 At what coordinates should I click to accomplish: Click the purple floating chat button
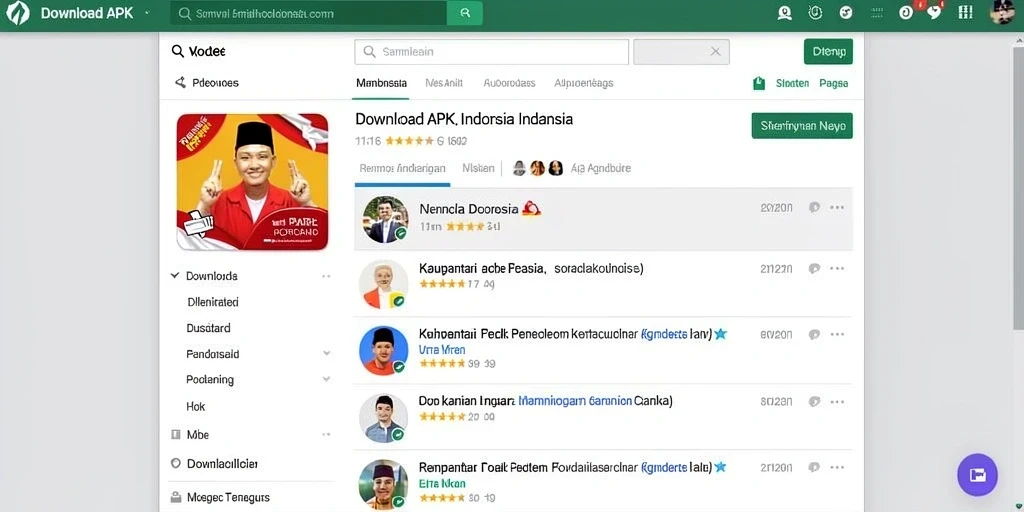point(978,475)
